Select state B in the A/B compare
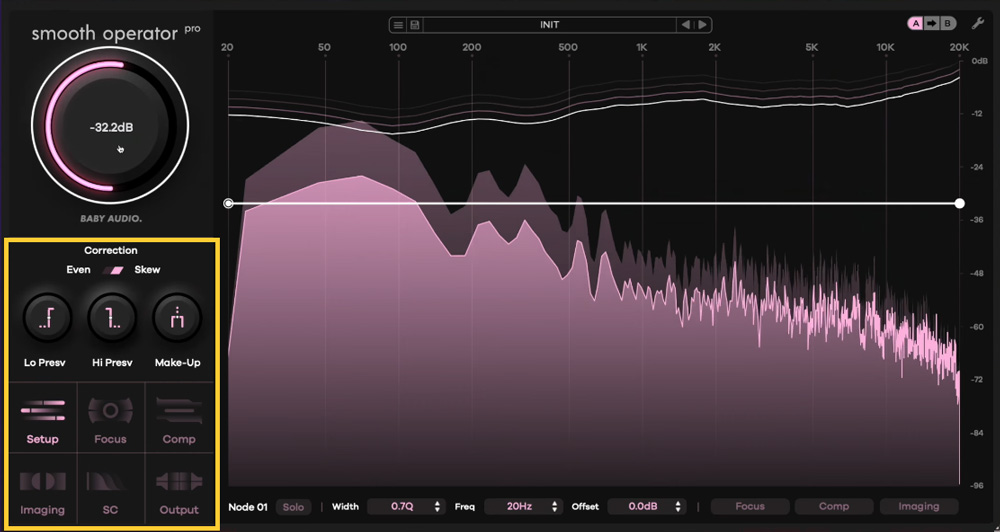The image size is (1000, 532). [948, 24]
